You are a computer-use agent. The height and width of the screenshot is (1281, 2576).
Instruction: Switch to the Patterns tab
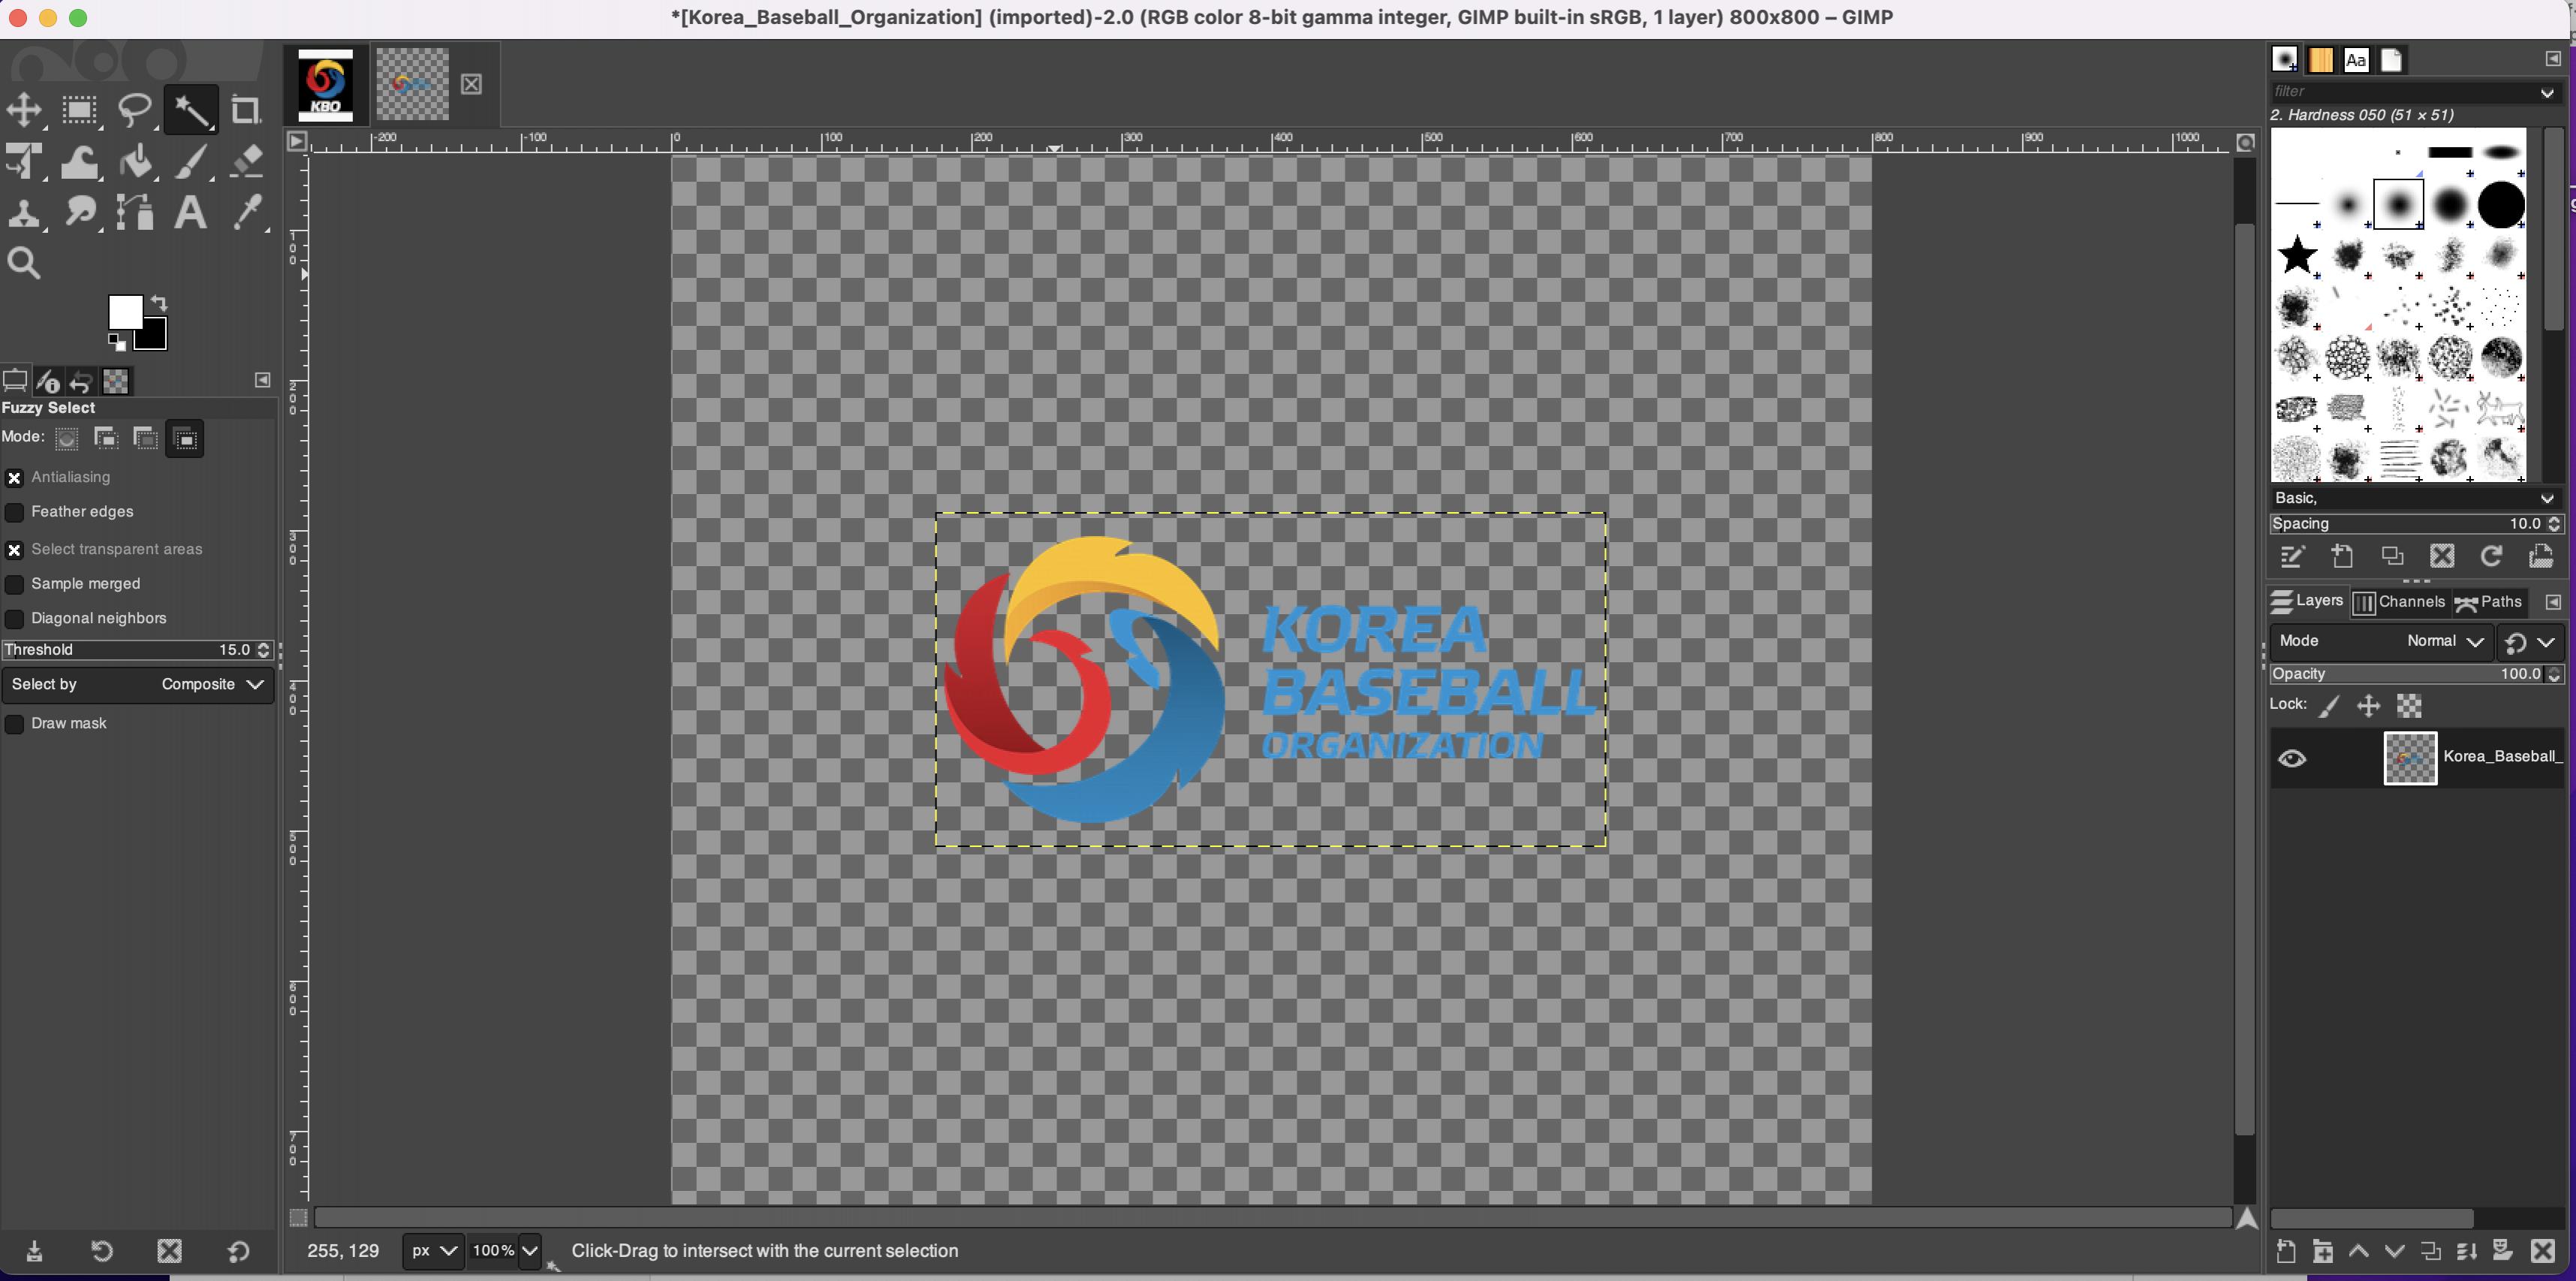coord(2321,60)
